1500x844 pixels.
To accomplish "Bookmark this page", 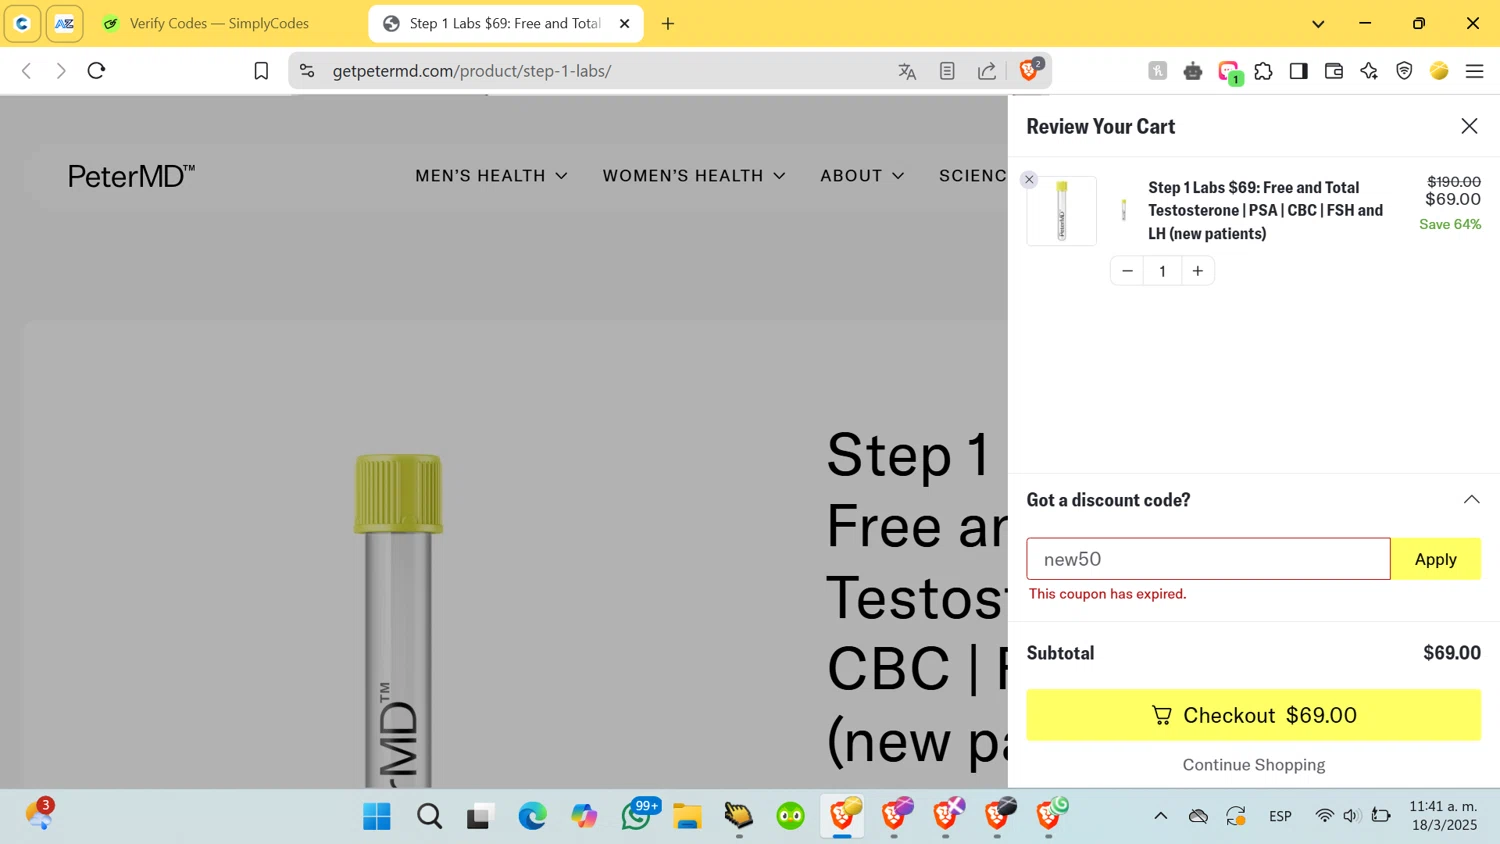I will pos(261,71).
